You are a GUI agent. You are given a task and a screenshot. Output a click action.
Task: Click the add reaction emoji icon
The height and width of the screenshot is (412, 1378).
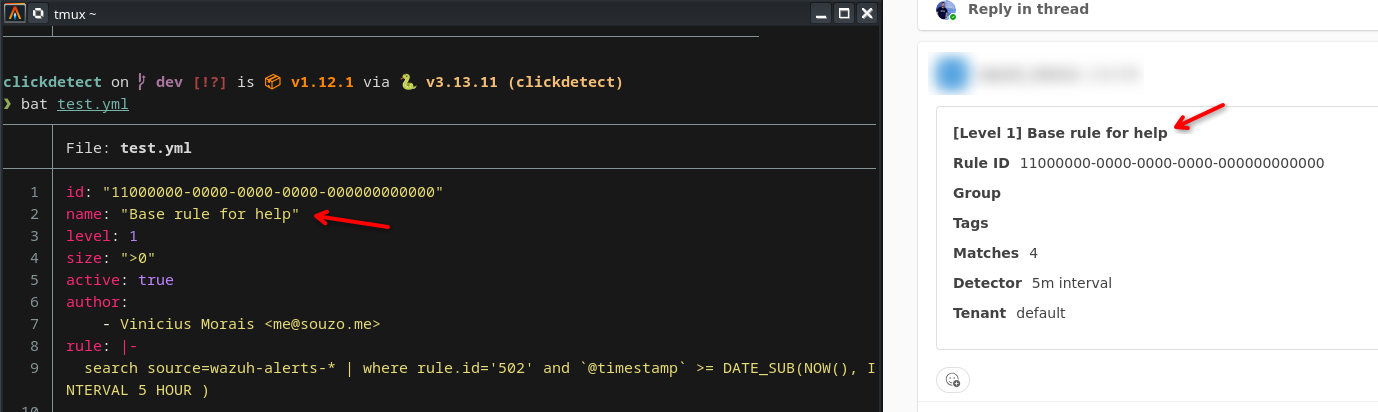[x=953, y=380]
